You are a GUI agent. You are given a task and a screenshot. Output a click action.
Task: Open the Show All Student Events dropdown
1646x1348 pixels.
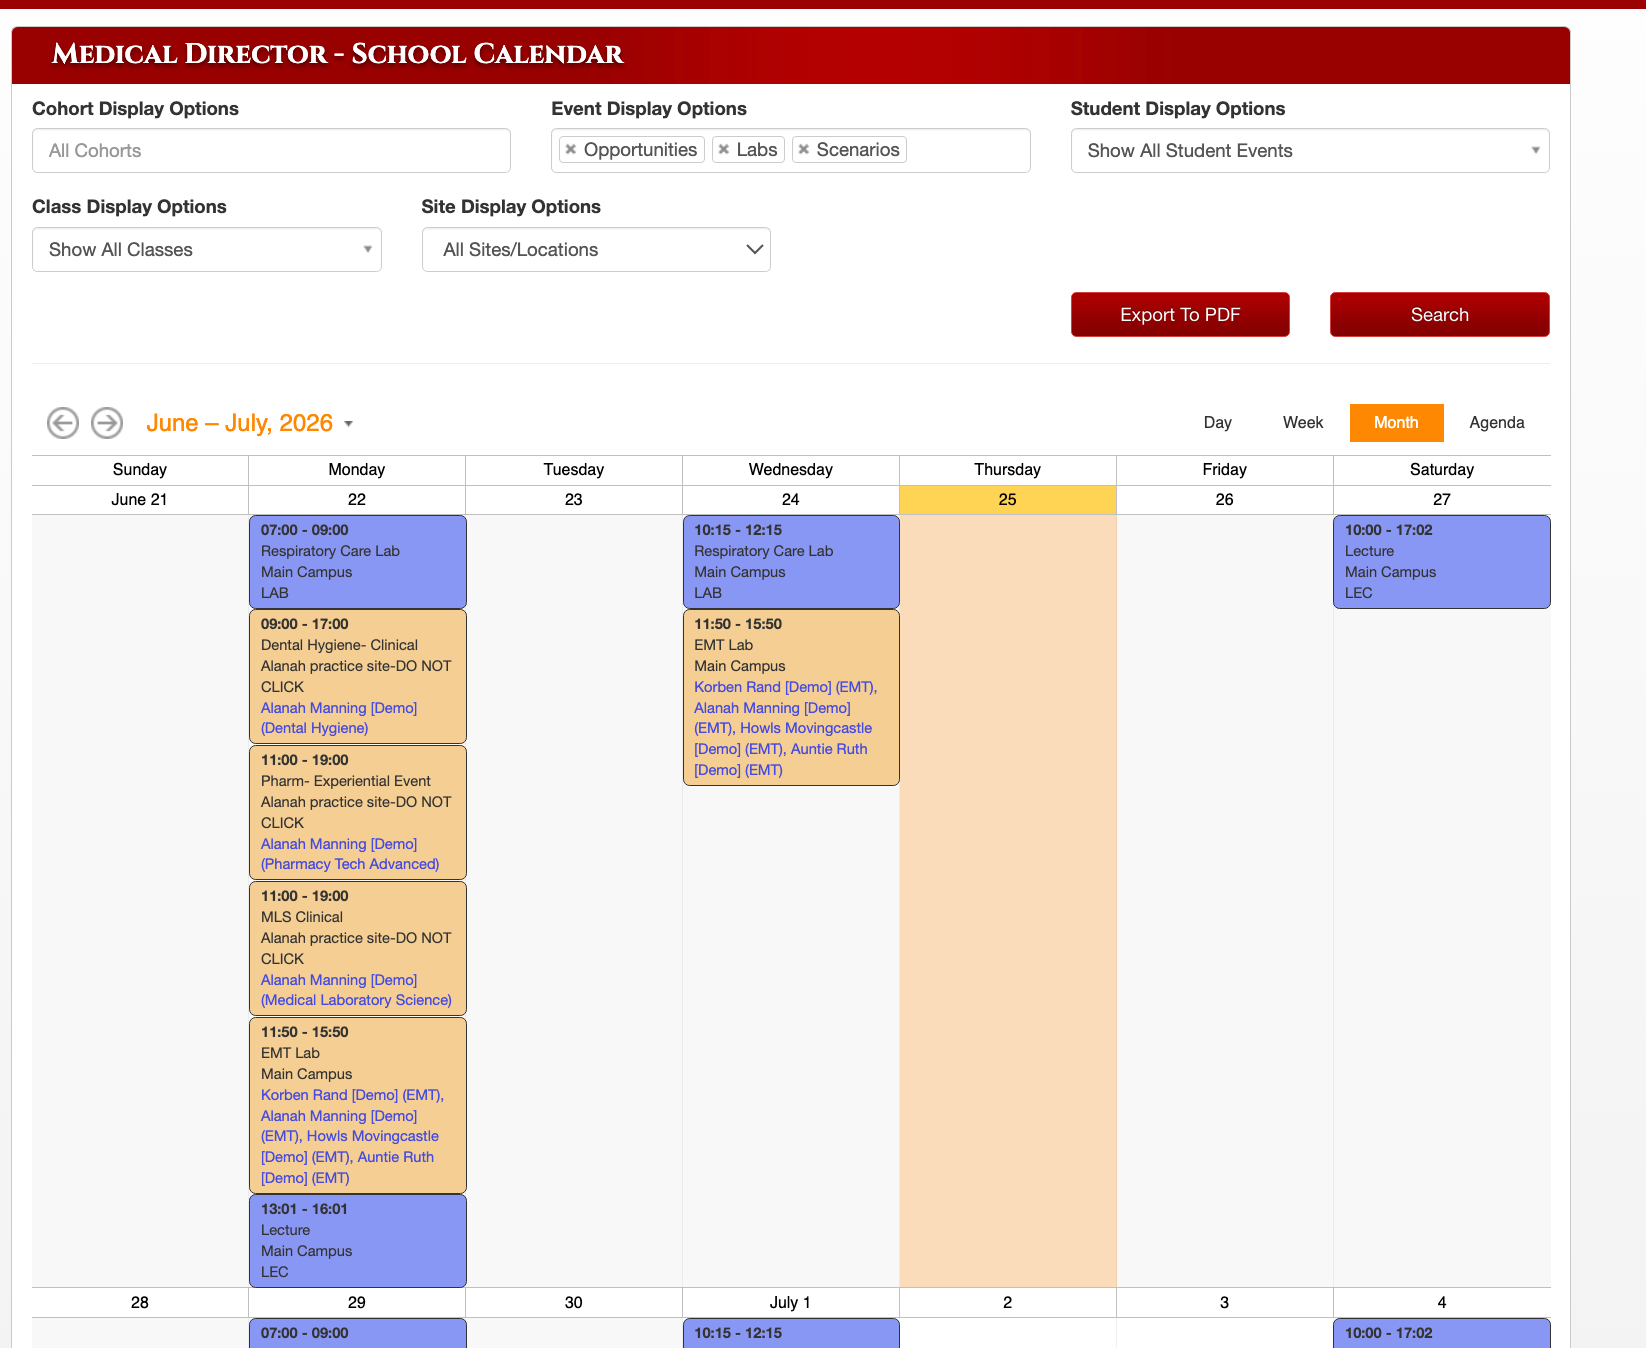pos(1310,151)
